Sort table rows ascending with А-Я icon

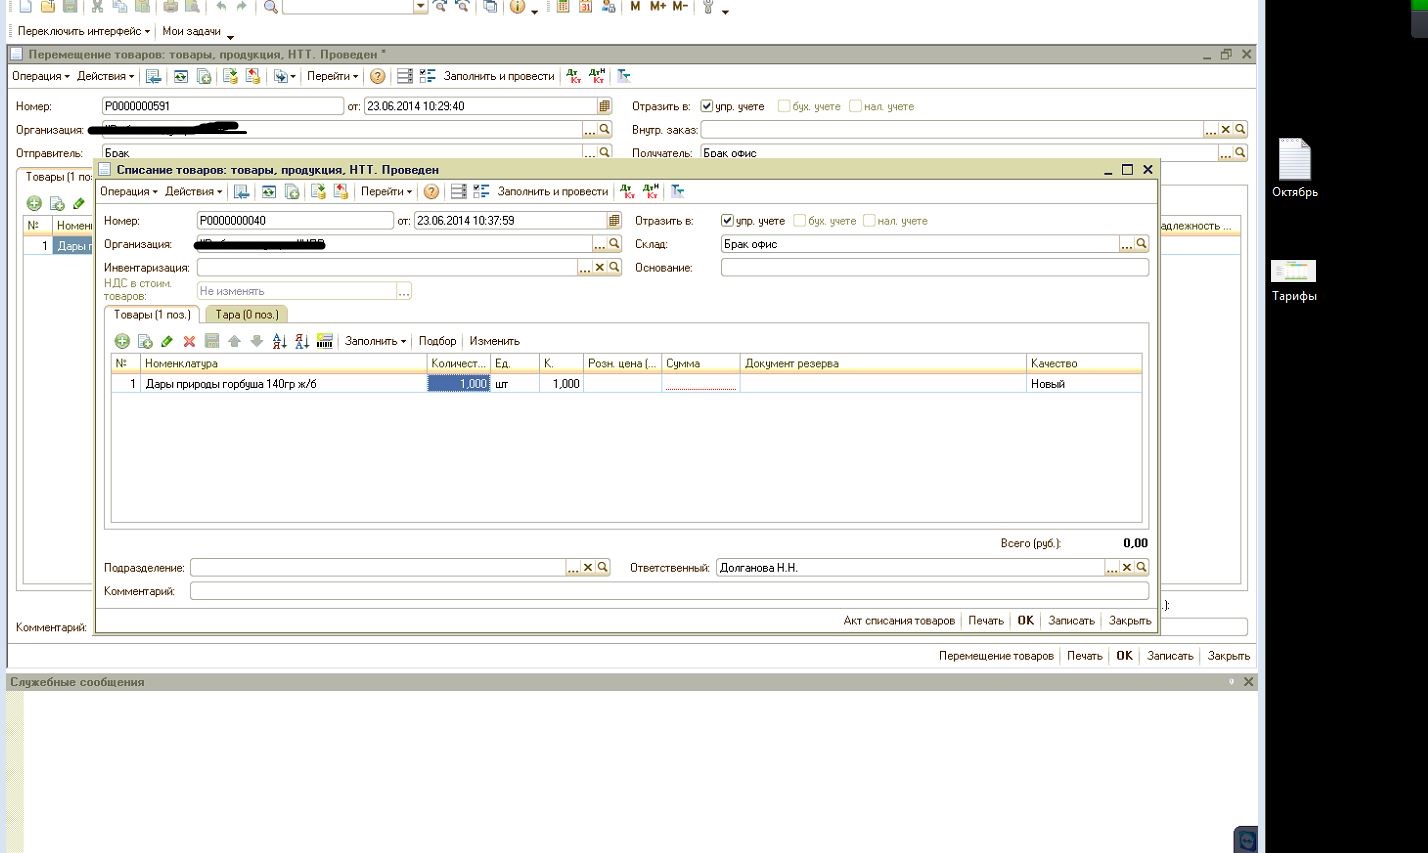pyautogui.click(x=279, y=342)
